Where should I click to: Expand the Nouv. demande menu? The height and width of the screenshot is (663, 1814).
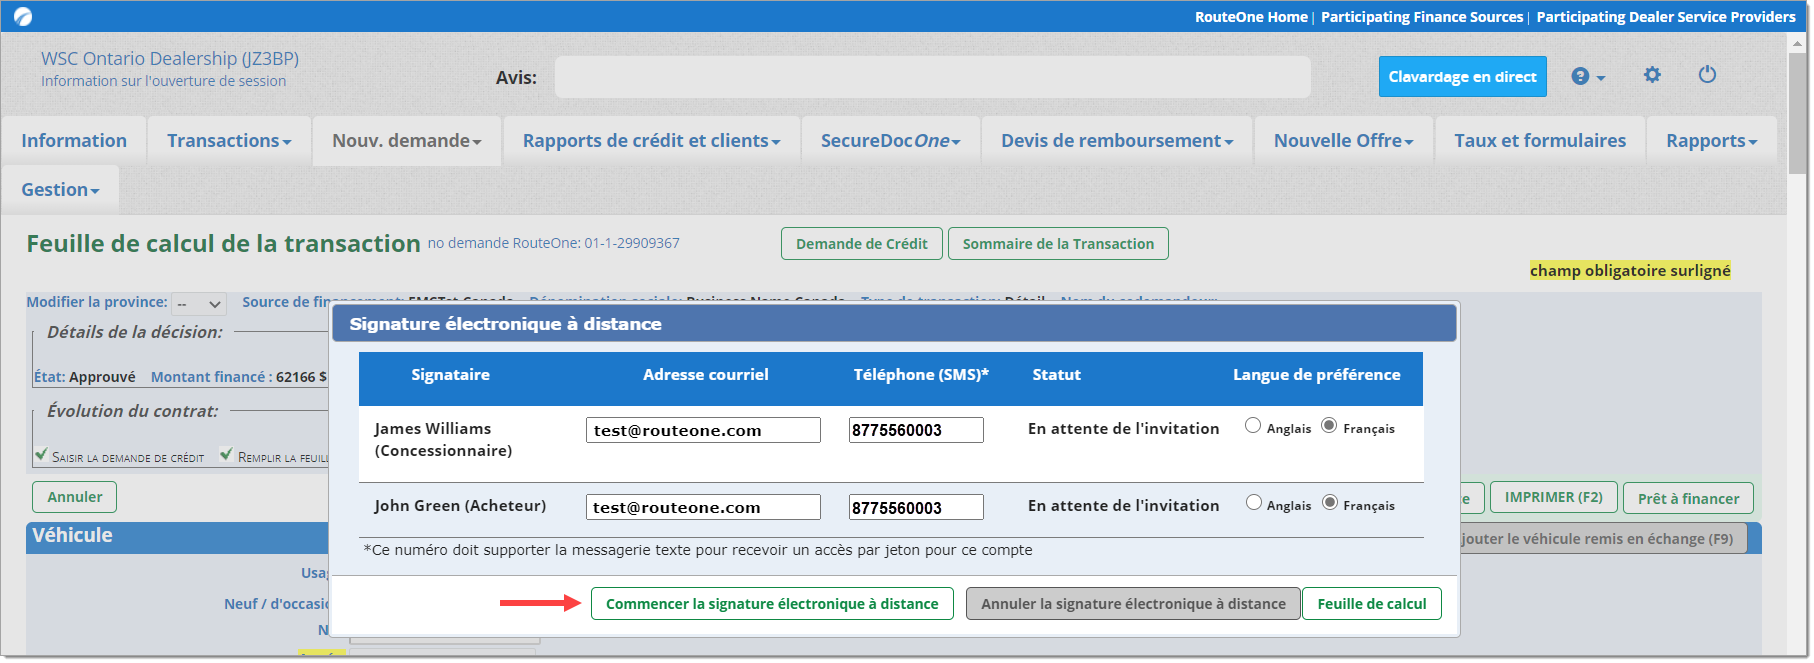(407, 141)
